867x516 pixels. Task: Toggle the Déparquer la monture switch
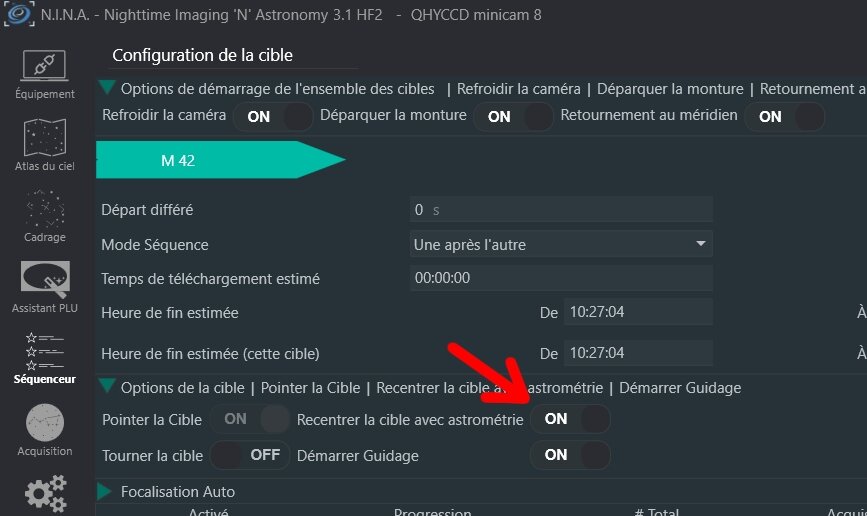(x=513, y=116)
